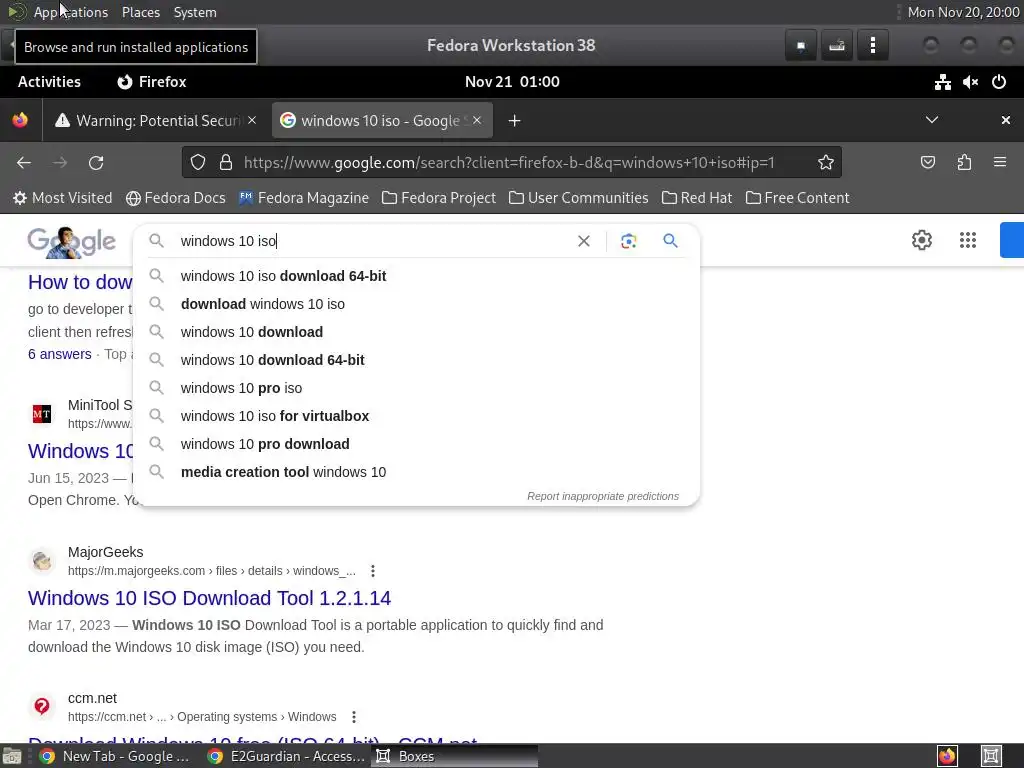
Task: Open the Firefox hamburger menu
Action: click(x=1000, y=163)
